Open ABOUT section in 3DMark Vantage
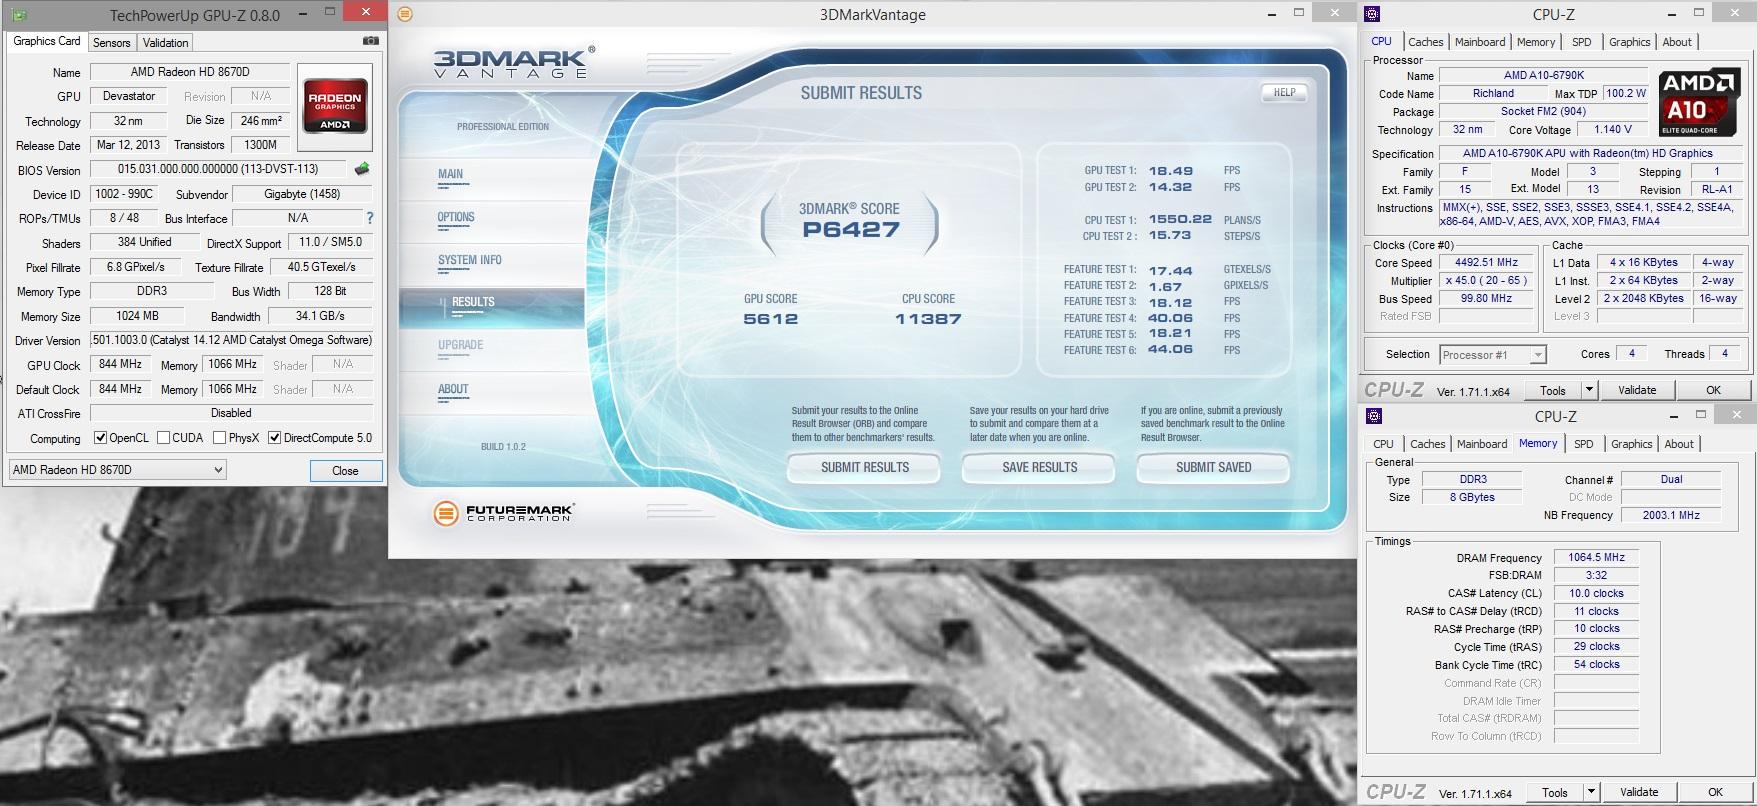 [x=453, y=389]
